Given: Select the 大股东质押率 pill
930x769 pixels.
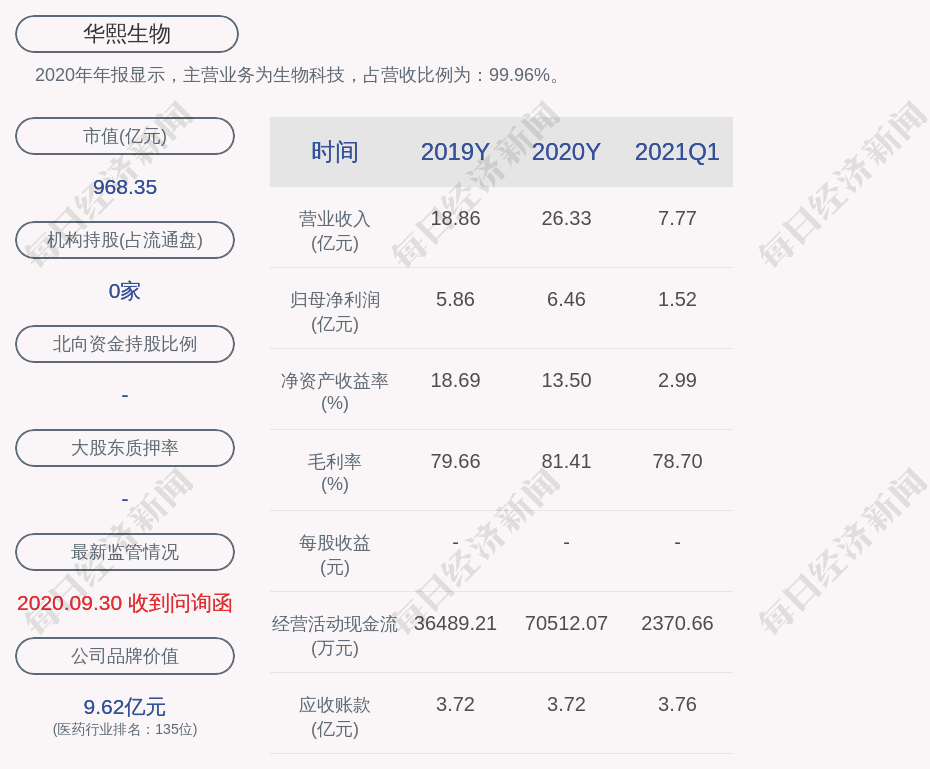Looking at the screenshot, I should (125, 448).
